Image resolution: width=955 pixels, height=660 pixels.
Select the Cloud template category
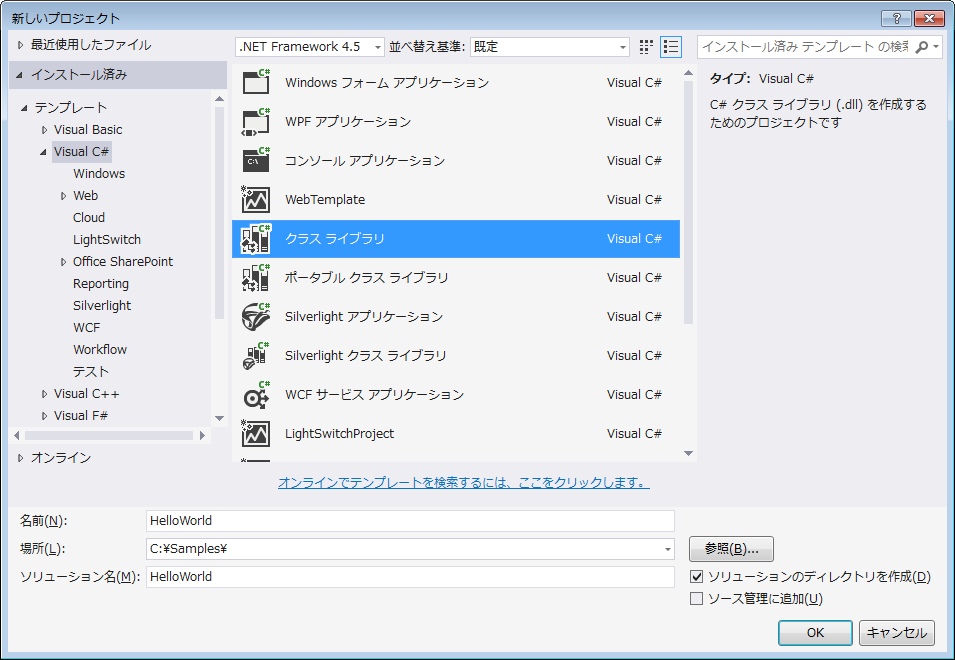click(x=89, y=217)
